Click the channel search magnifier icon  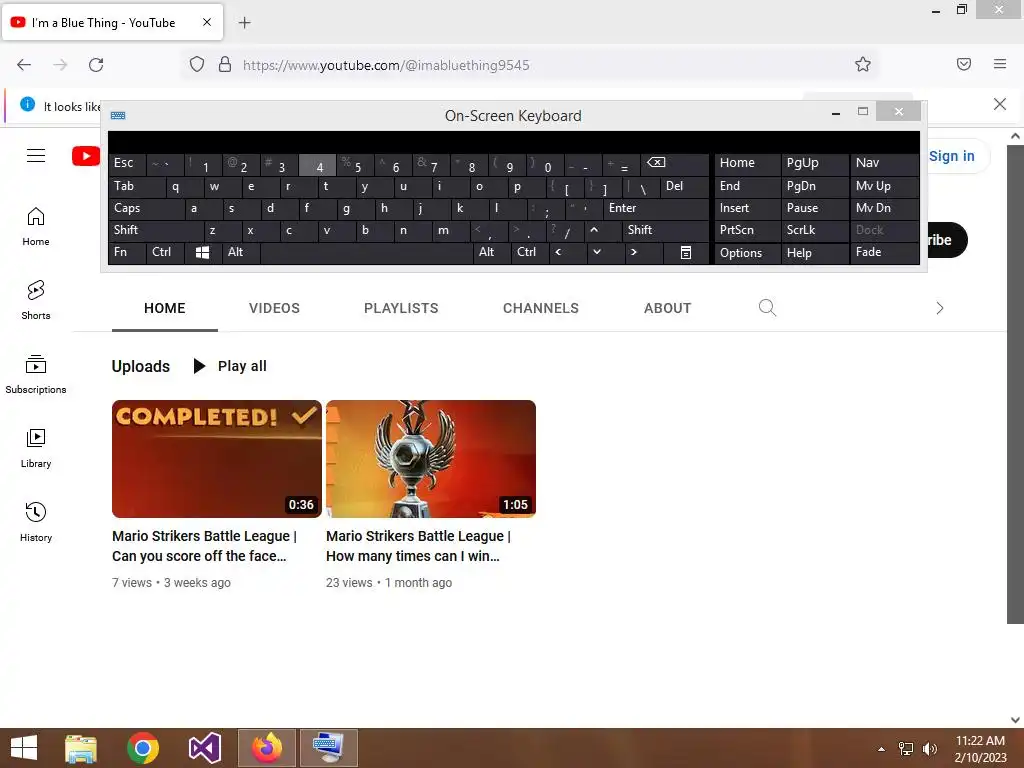(767, 308)
